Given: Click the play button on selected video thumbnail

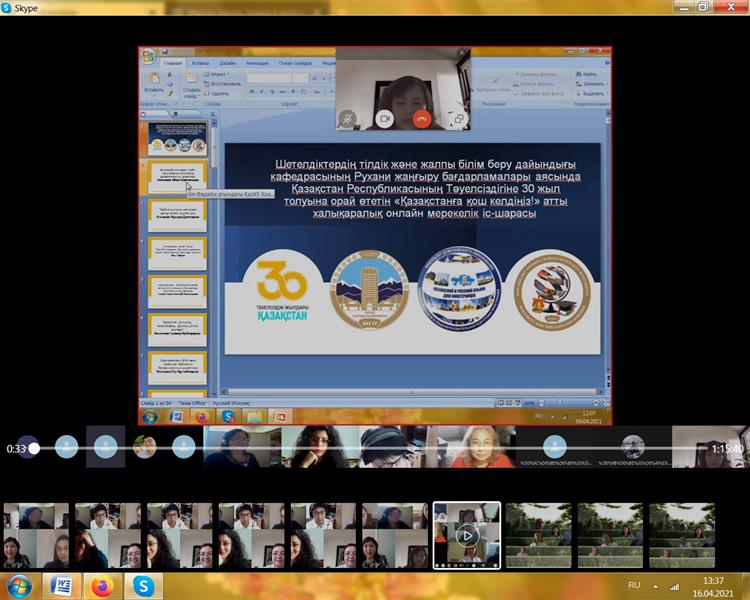Looking at the screenshot, I should click(466, 535).
